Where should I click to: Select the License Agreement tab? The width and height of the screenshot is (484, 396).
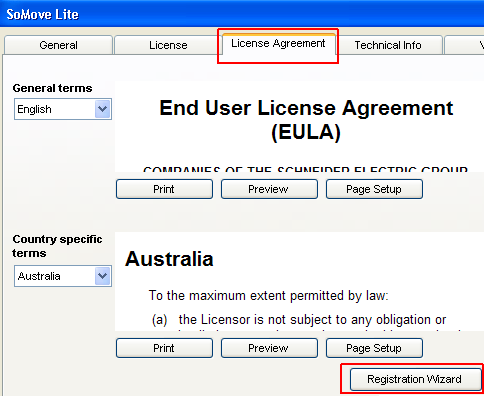pos(278,44)
